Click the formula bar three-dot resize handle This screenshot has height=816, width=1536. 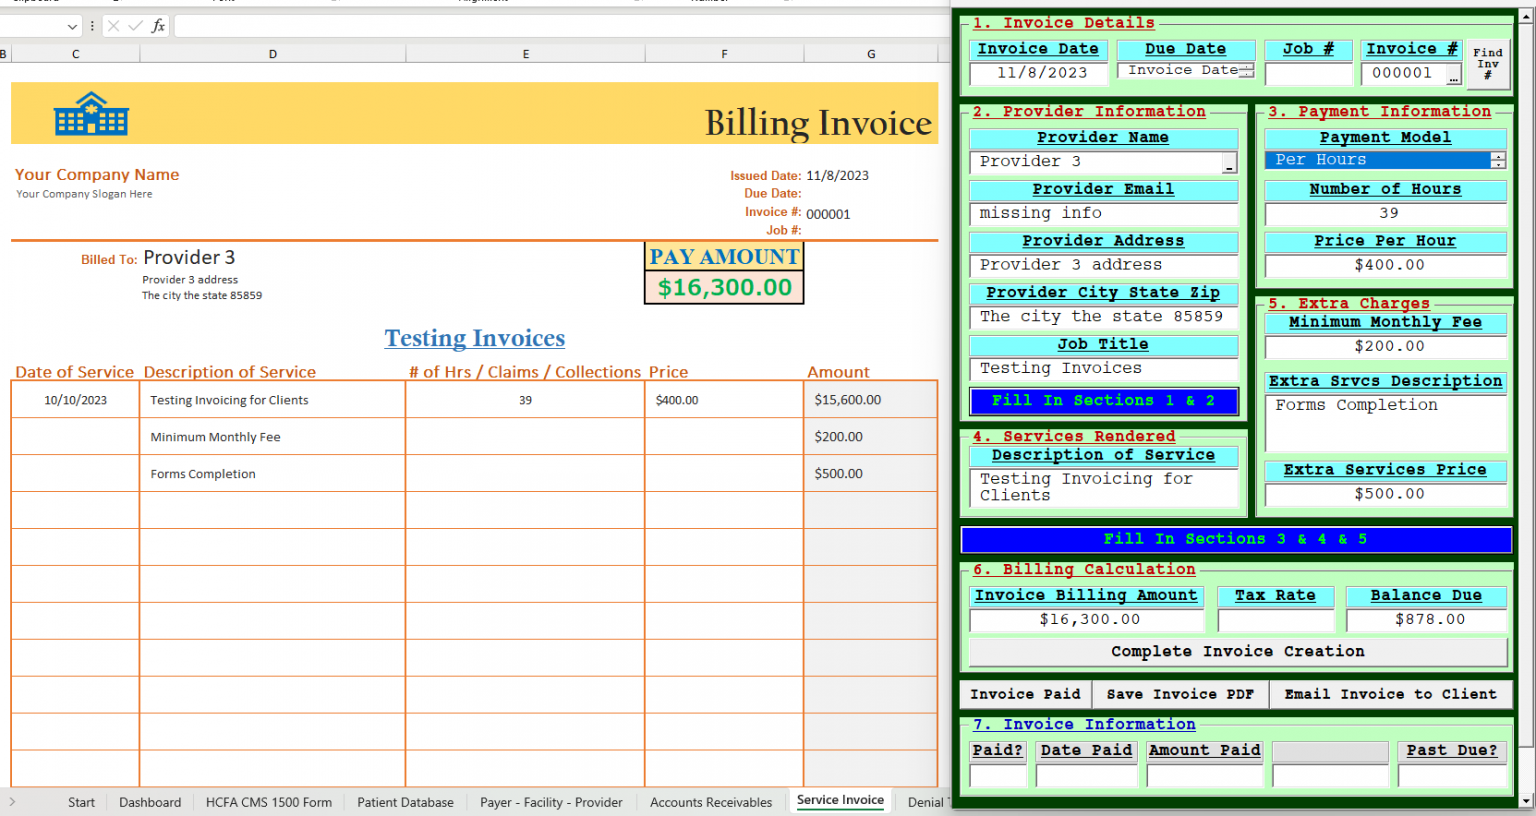click(92, 26)
